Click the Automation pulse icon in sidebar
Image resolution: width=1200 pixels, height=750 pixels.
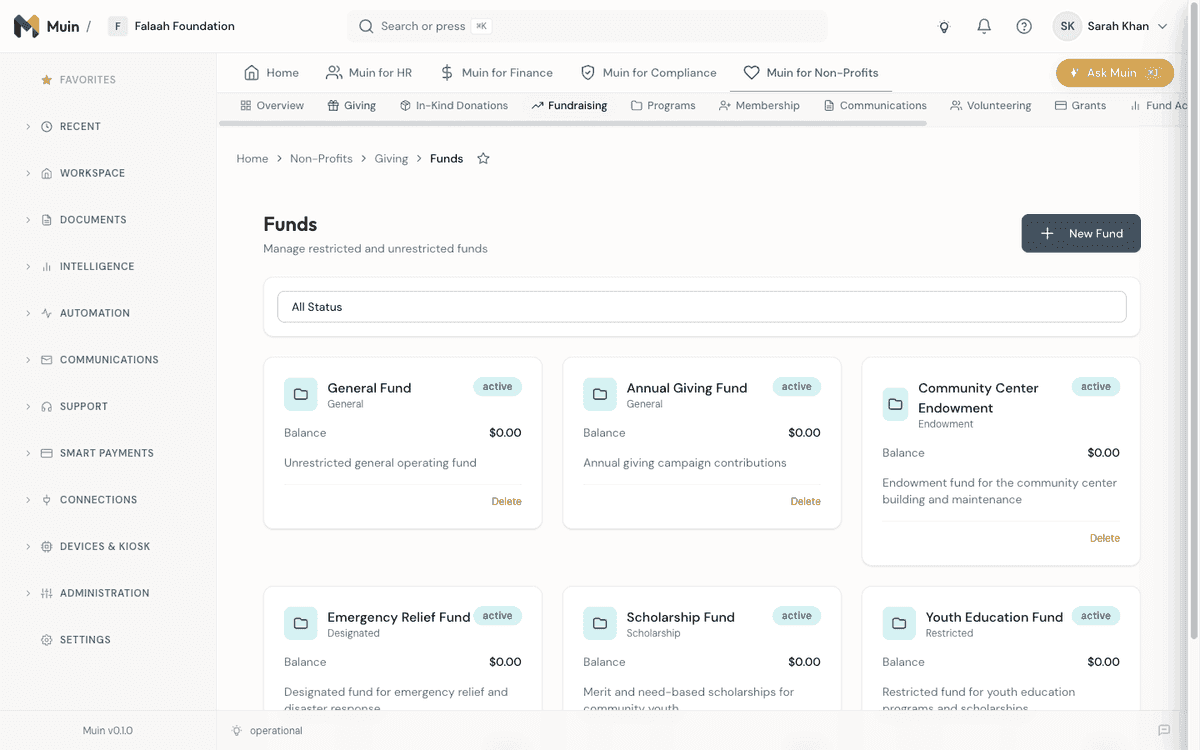pyautogui.click(x=46, y=313)
